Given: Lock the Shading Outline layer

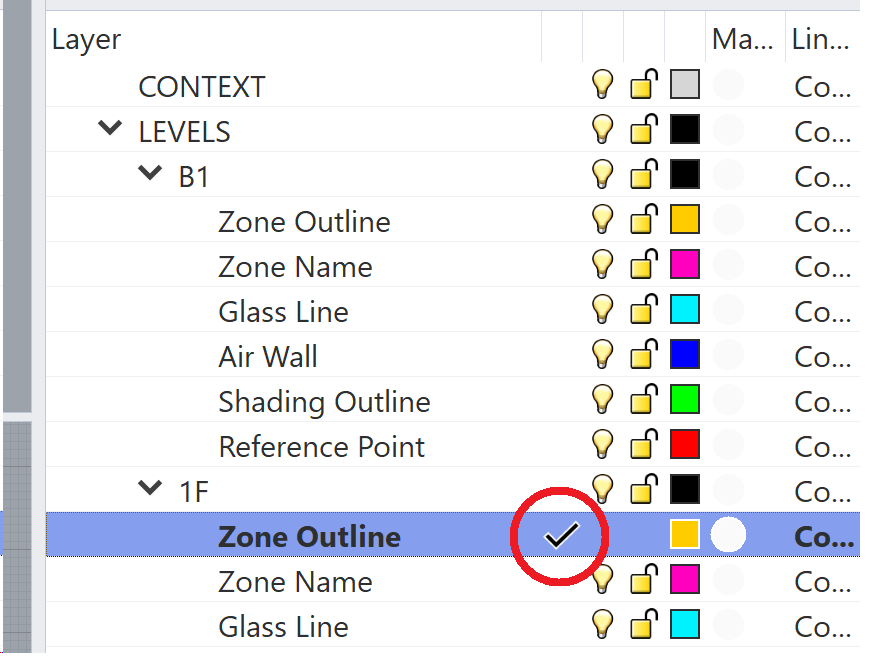Looking at the screenshot, I should click(644, 400).
